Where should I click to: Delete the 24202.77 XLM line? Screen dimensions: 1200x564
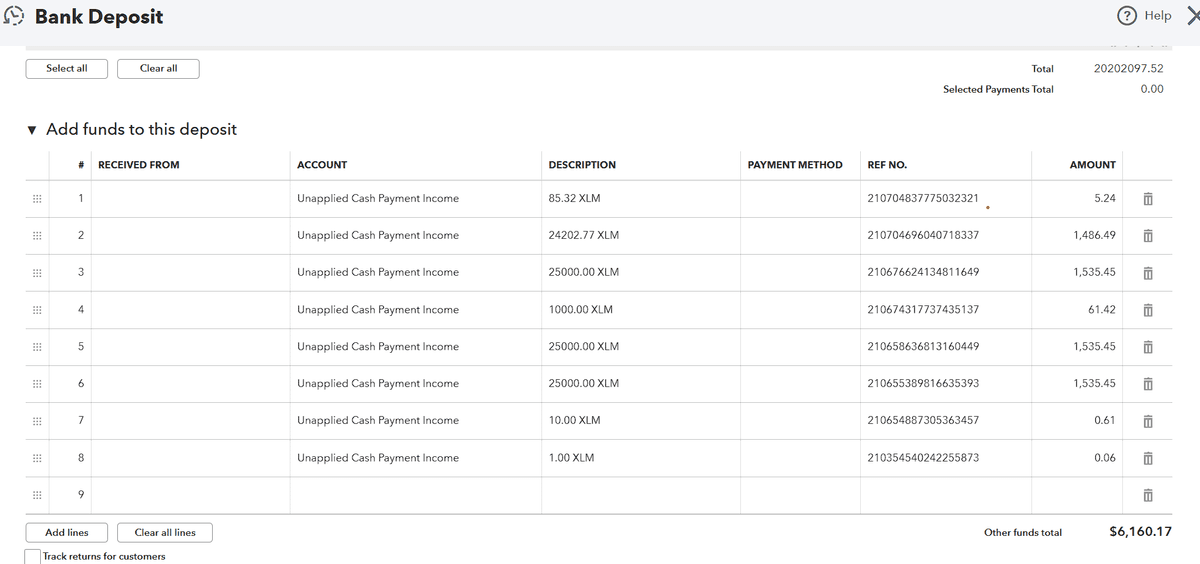(1148, 236)
